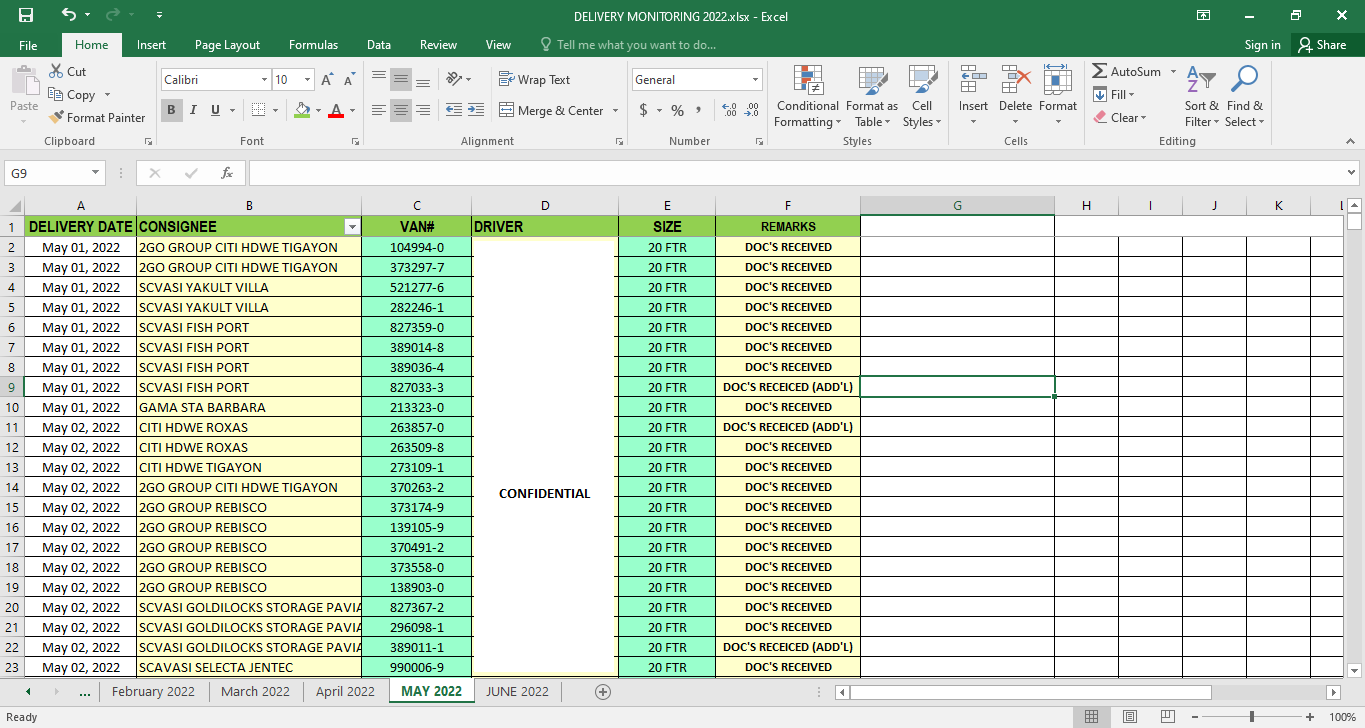Zoom out with the minus button

point(1194,717)
